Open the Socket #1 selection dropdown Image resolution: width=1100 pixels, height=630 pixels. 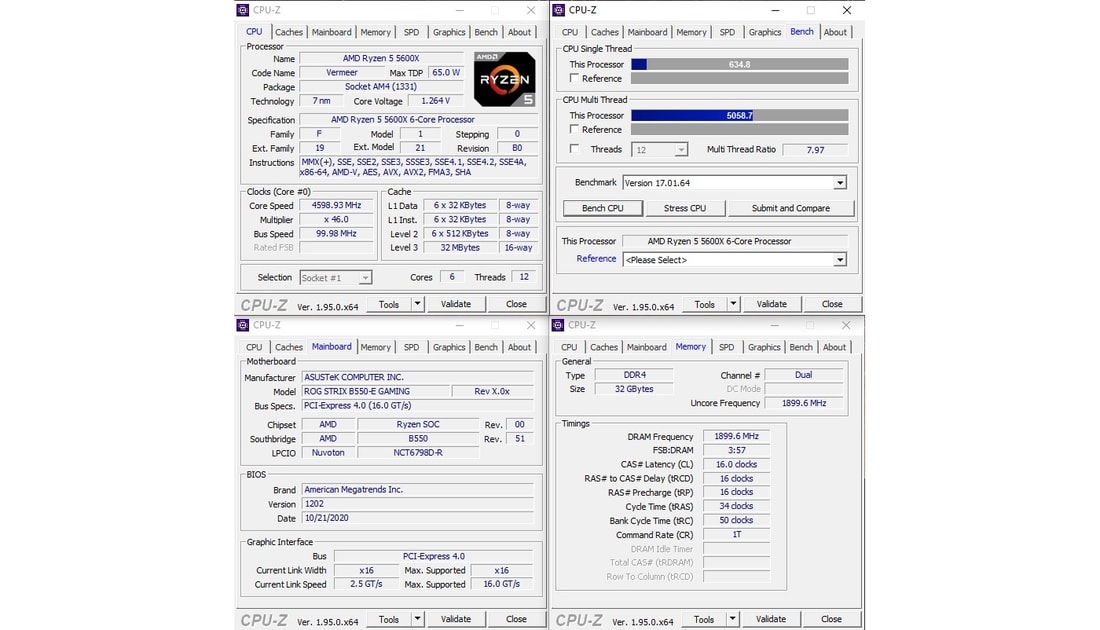point(335,278)
